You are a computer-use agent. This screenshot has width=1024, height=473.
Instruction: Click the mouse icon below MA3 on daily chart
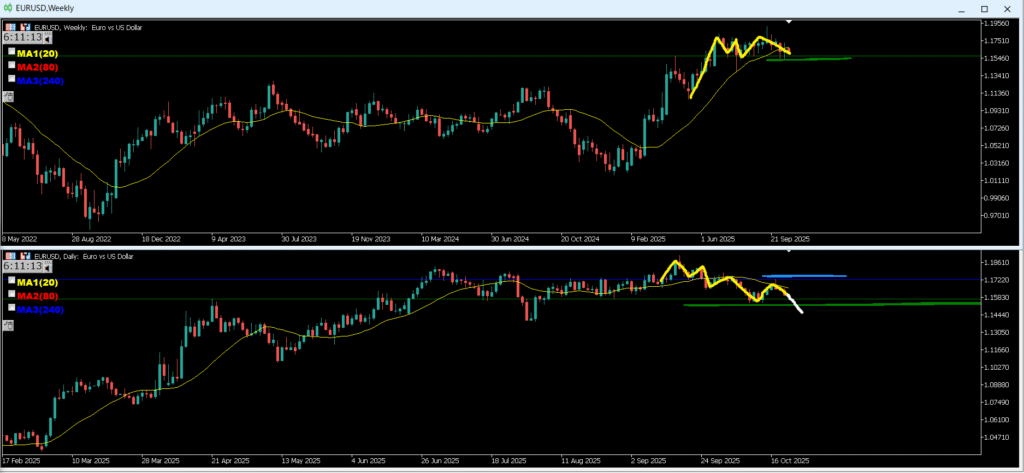(8, 326)
